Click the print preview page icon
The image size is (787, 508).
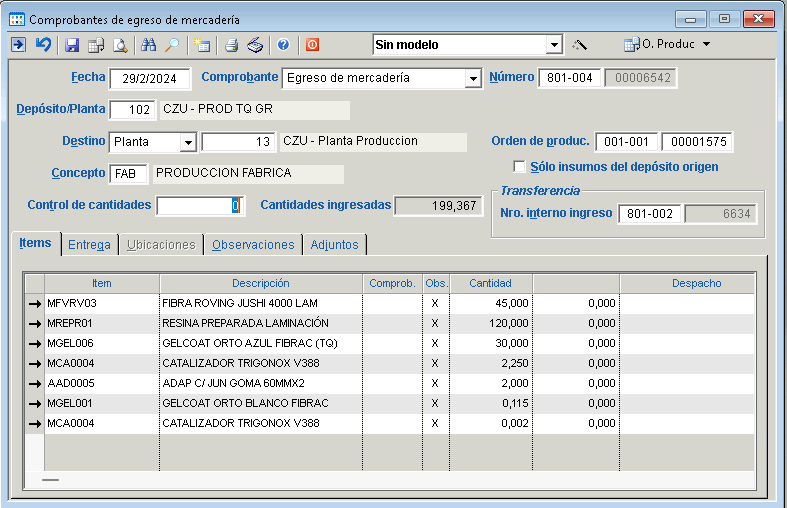coord(120,45)
